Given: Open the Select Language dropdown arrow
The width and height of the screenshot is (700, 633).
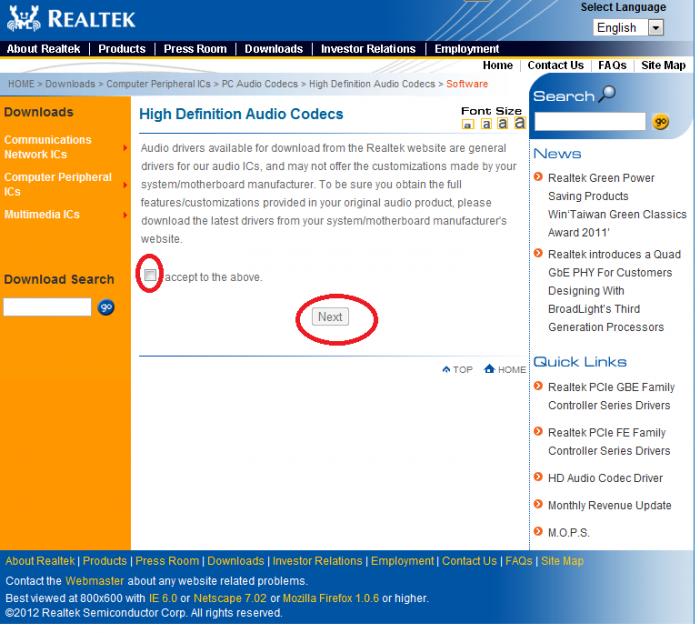Looking at the screenshot, I should click(655, 28).
